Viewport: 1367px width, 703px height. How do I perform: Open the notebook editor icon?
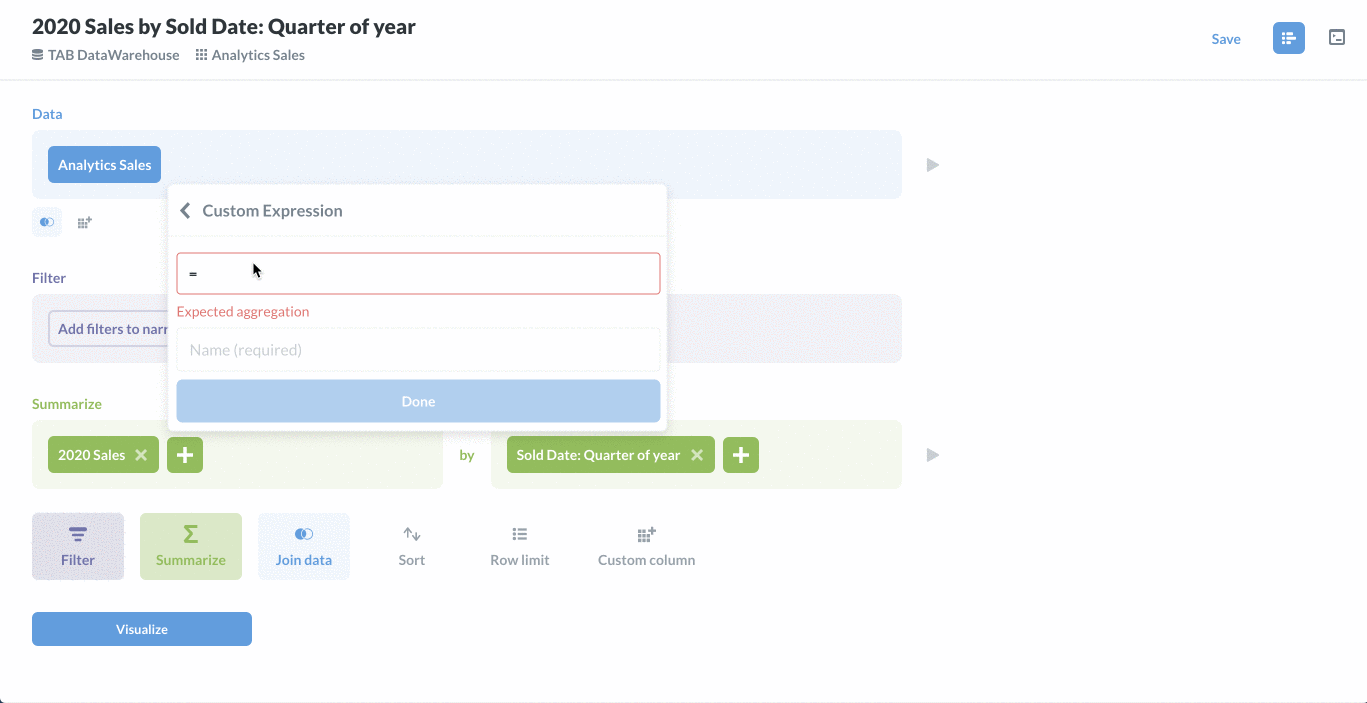[1288, 38]
